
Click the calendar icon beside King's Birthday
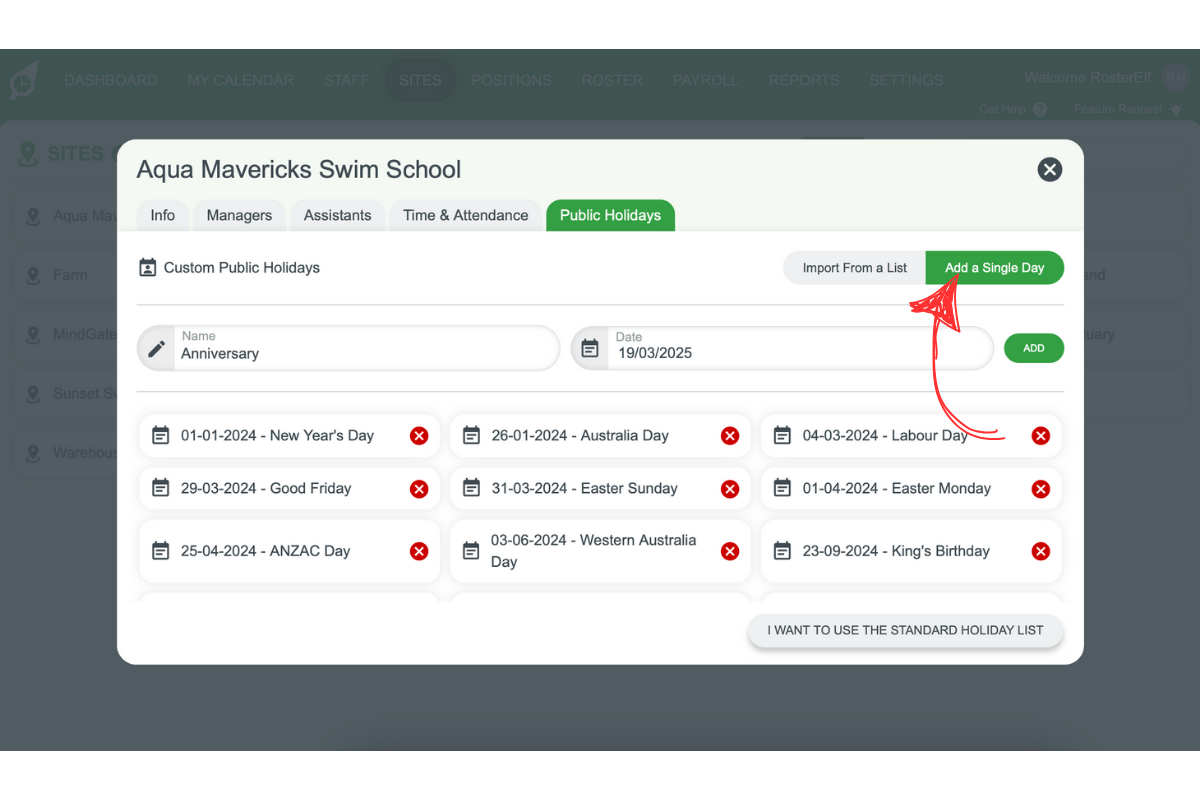point(783,551)
